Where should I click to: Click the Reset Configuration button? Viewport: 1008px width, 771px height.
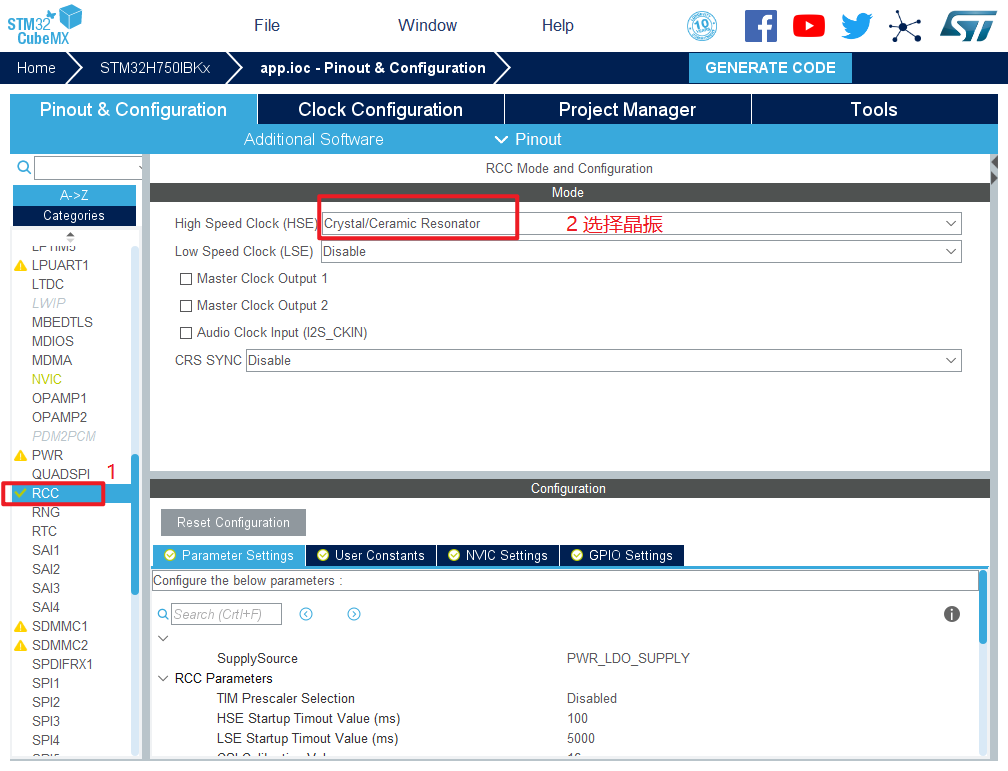click(x=233, y=523)
